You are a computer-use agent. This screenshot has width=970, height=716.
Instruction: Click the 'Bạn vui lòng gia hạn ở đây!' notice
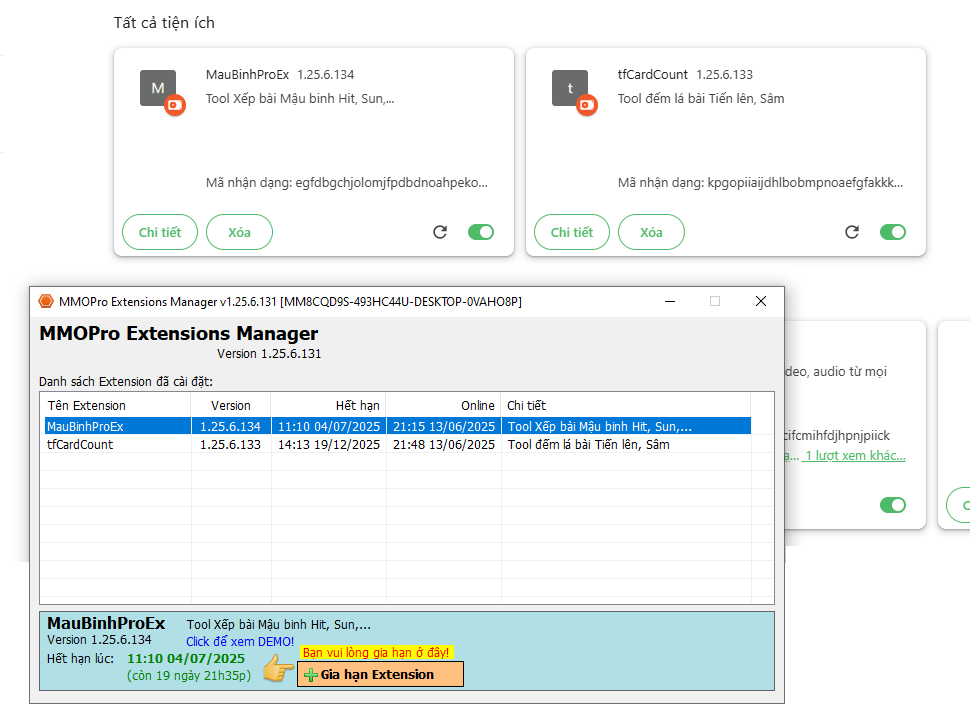coord(376,652)
